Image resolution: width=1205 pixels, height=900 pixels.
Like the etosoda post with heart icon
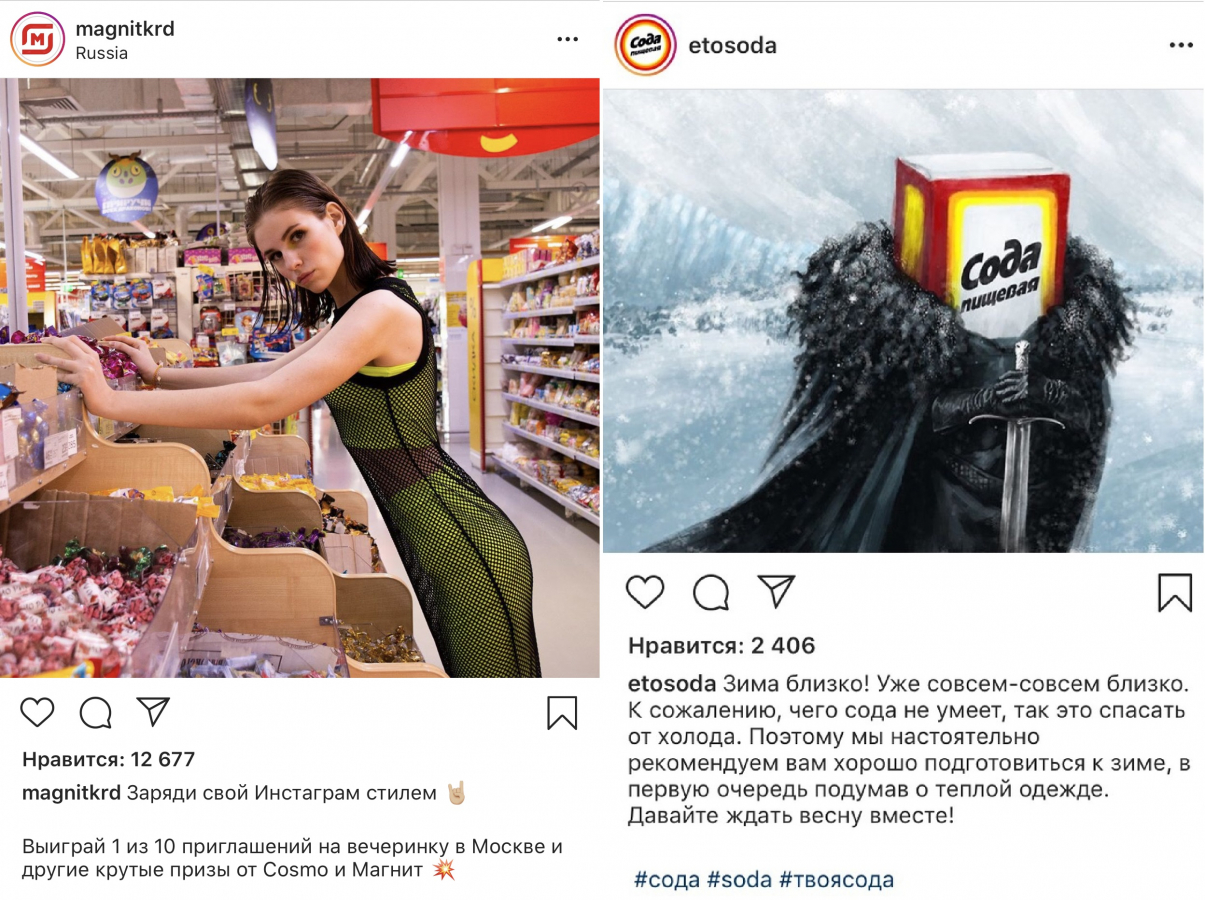645,592
